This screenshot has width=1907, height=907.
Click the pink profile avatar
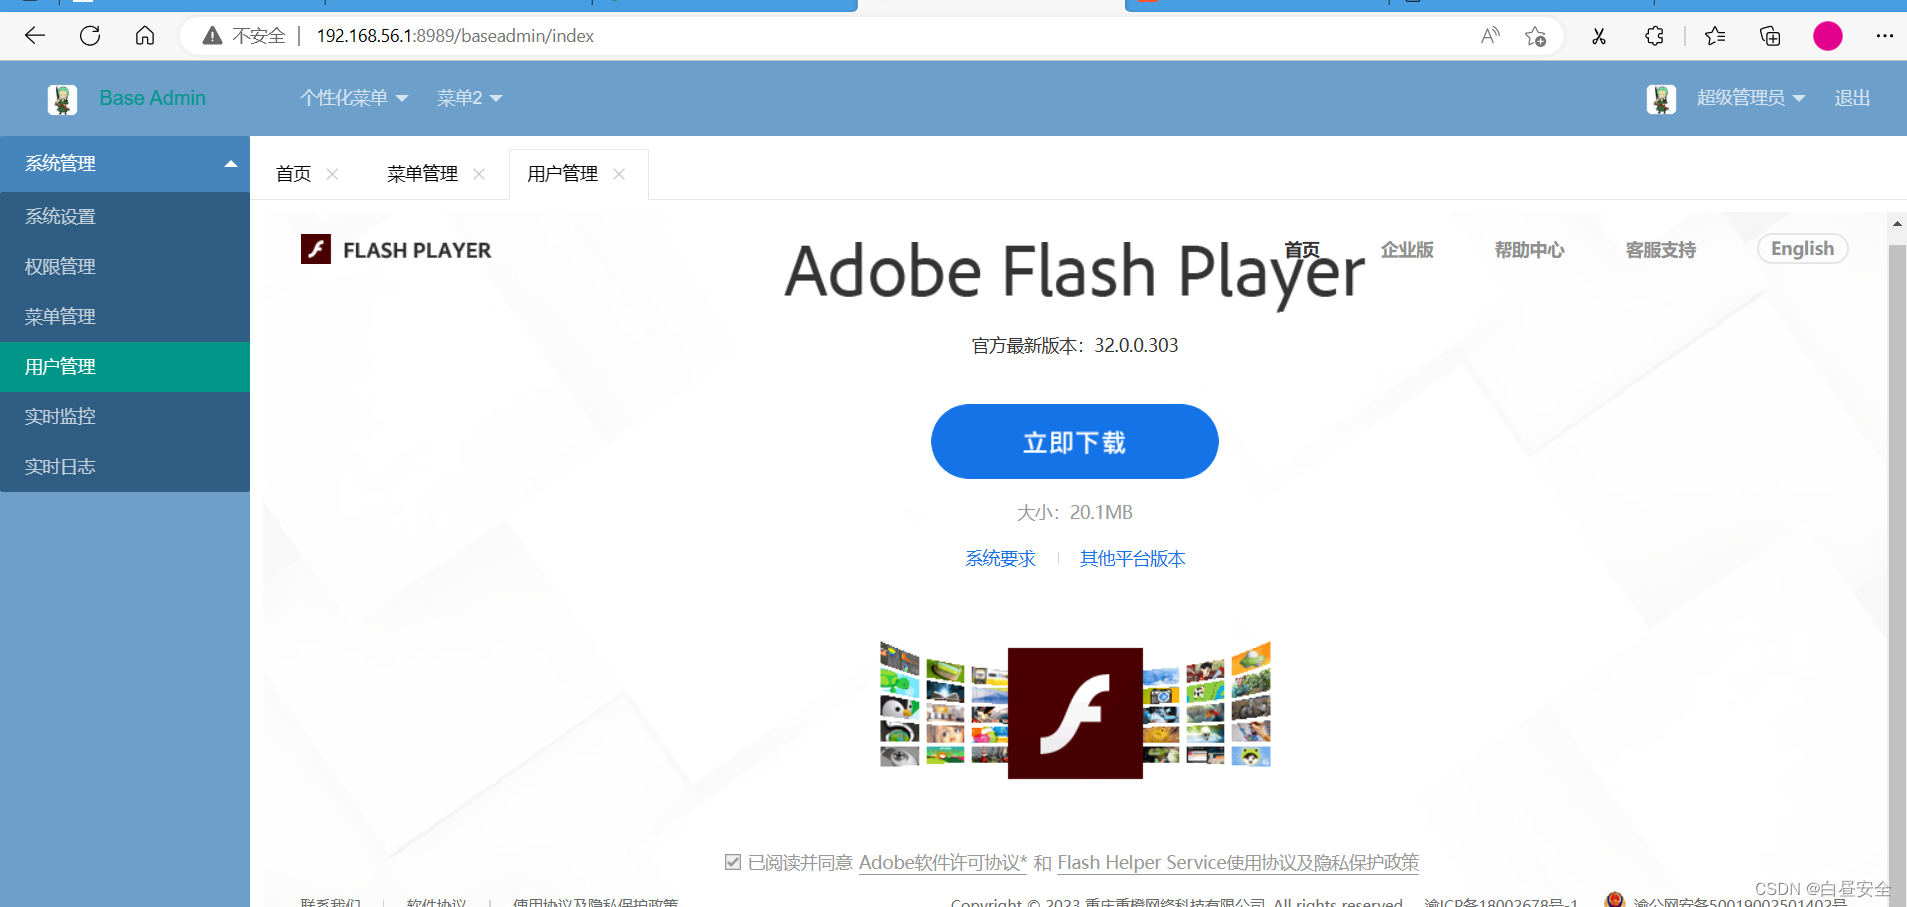click(1828, 36)
